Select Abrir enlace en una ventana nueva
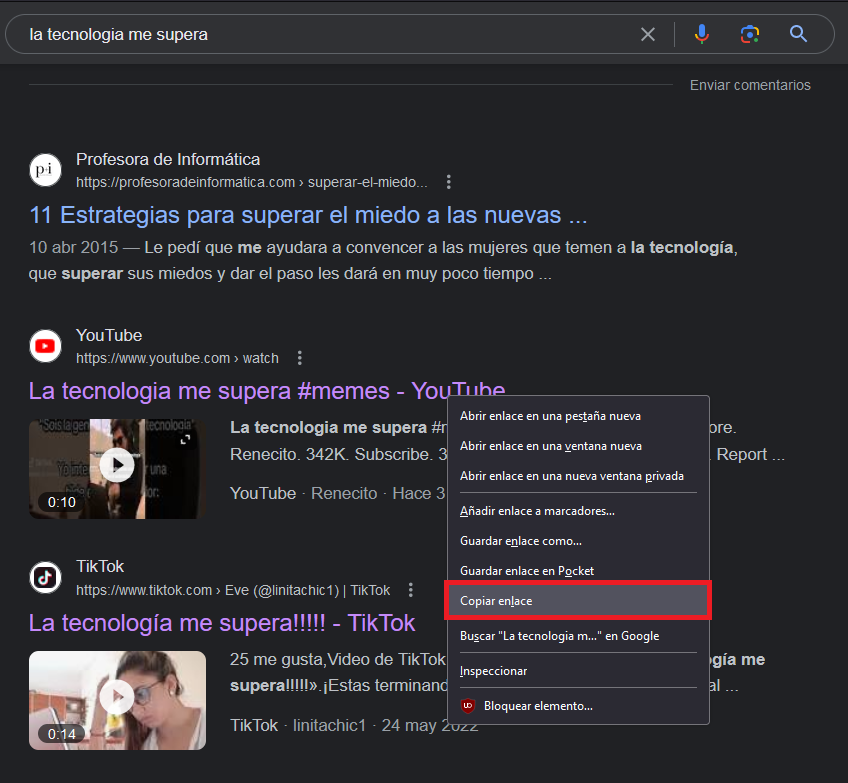 [x=578, y=446]
